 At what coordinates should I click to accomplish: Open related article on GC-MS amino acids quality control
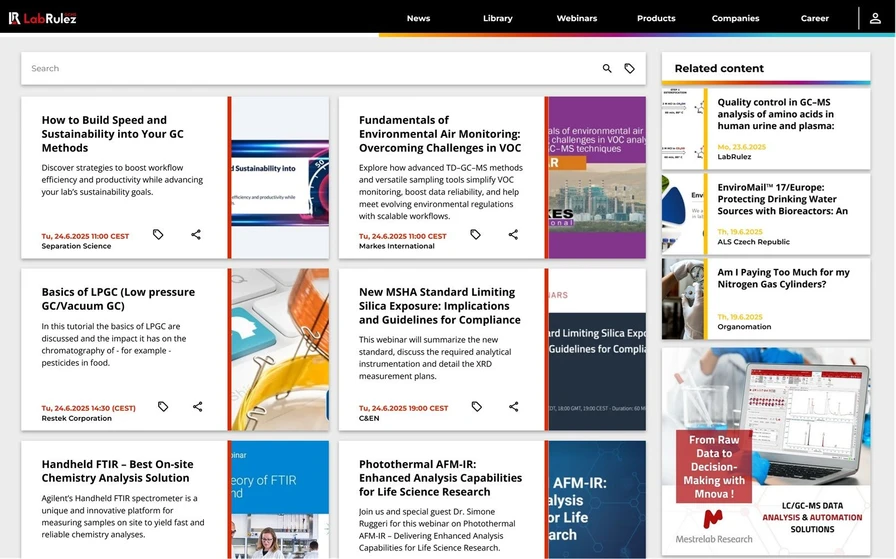775,114
